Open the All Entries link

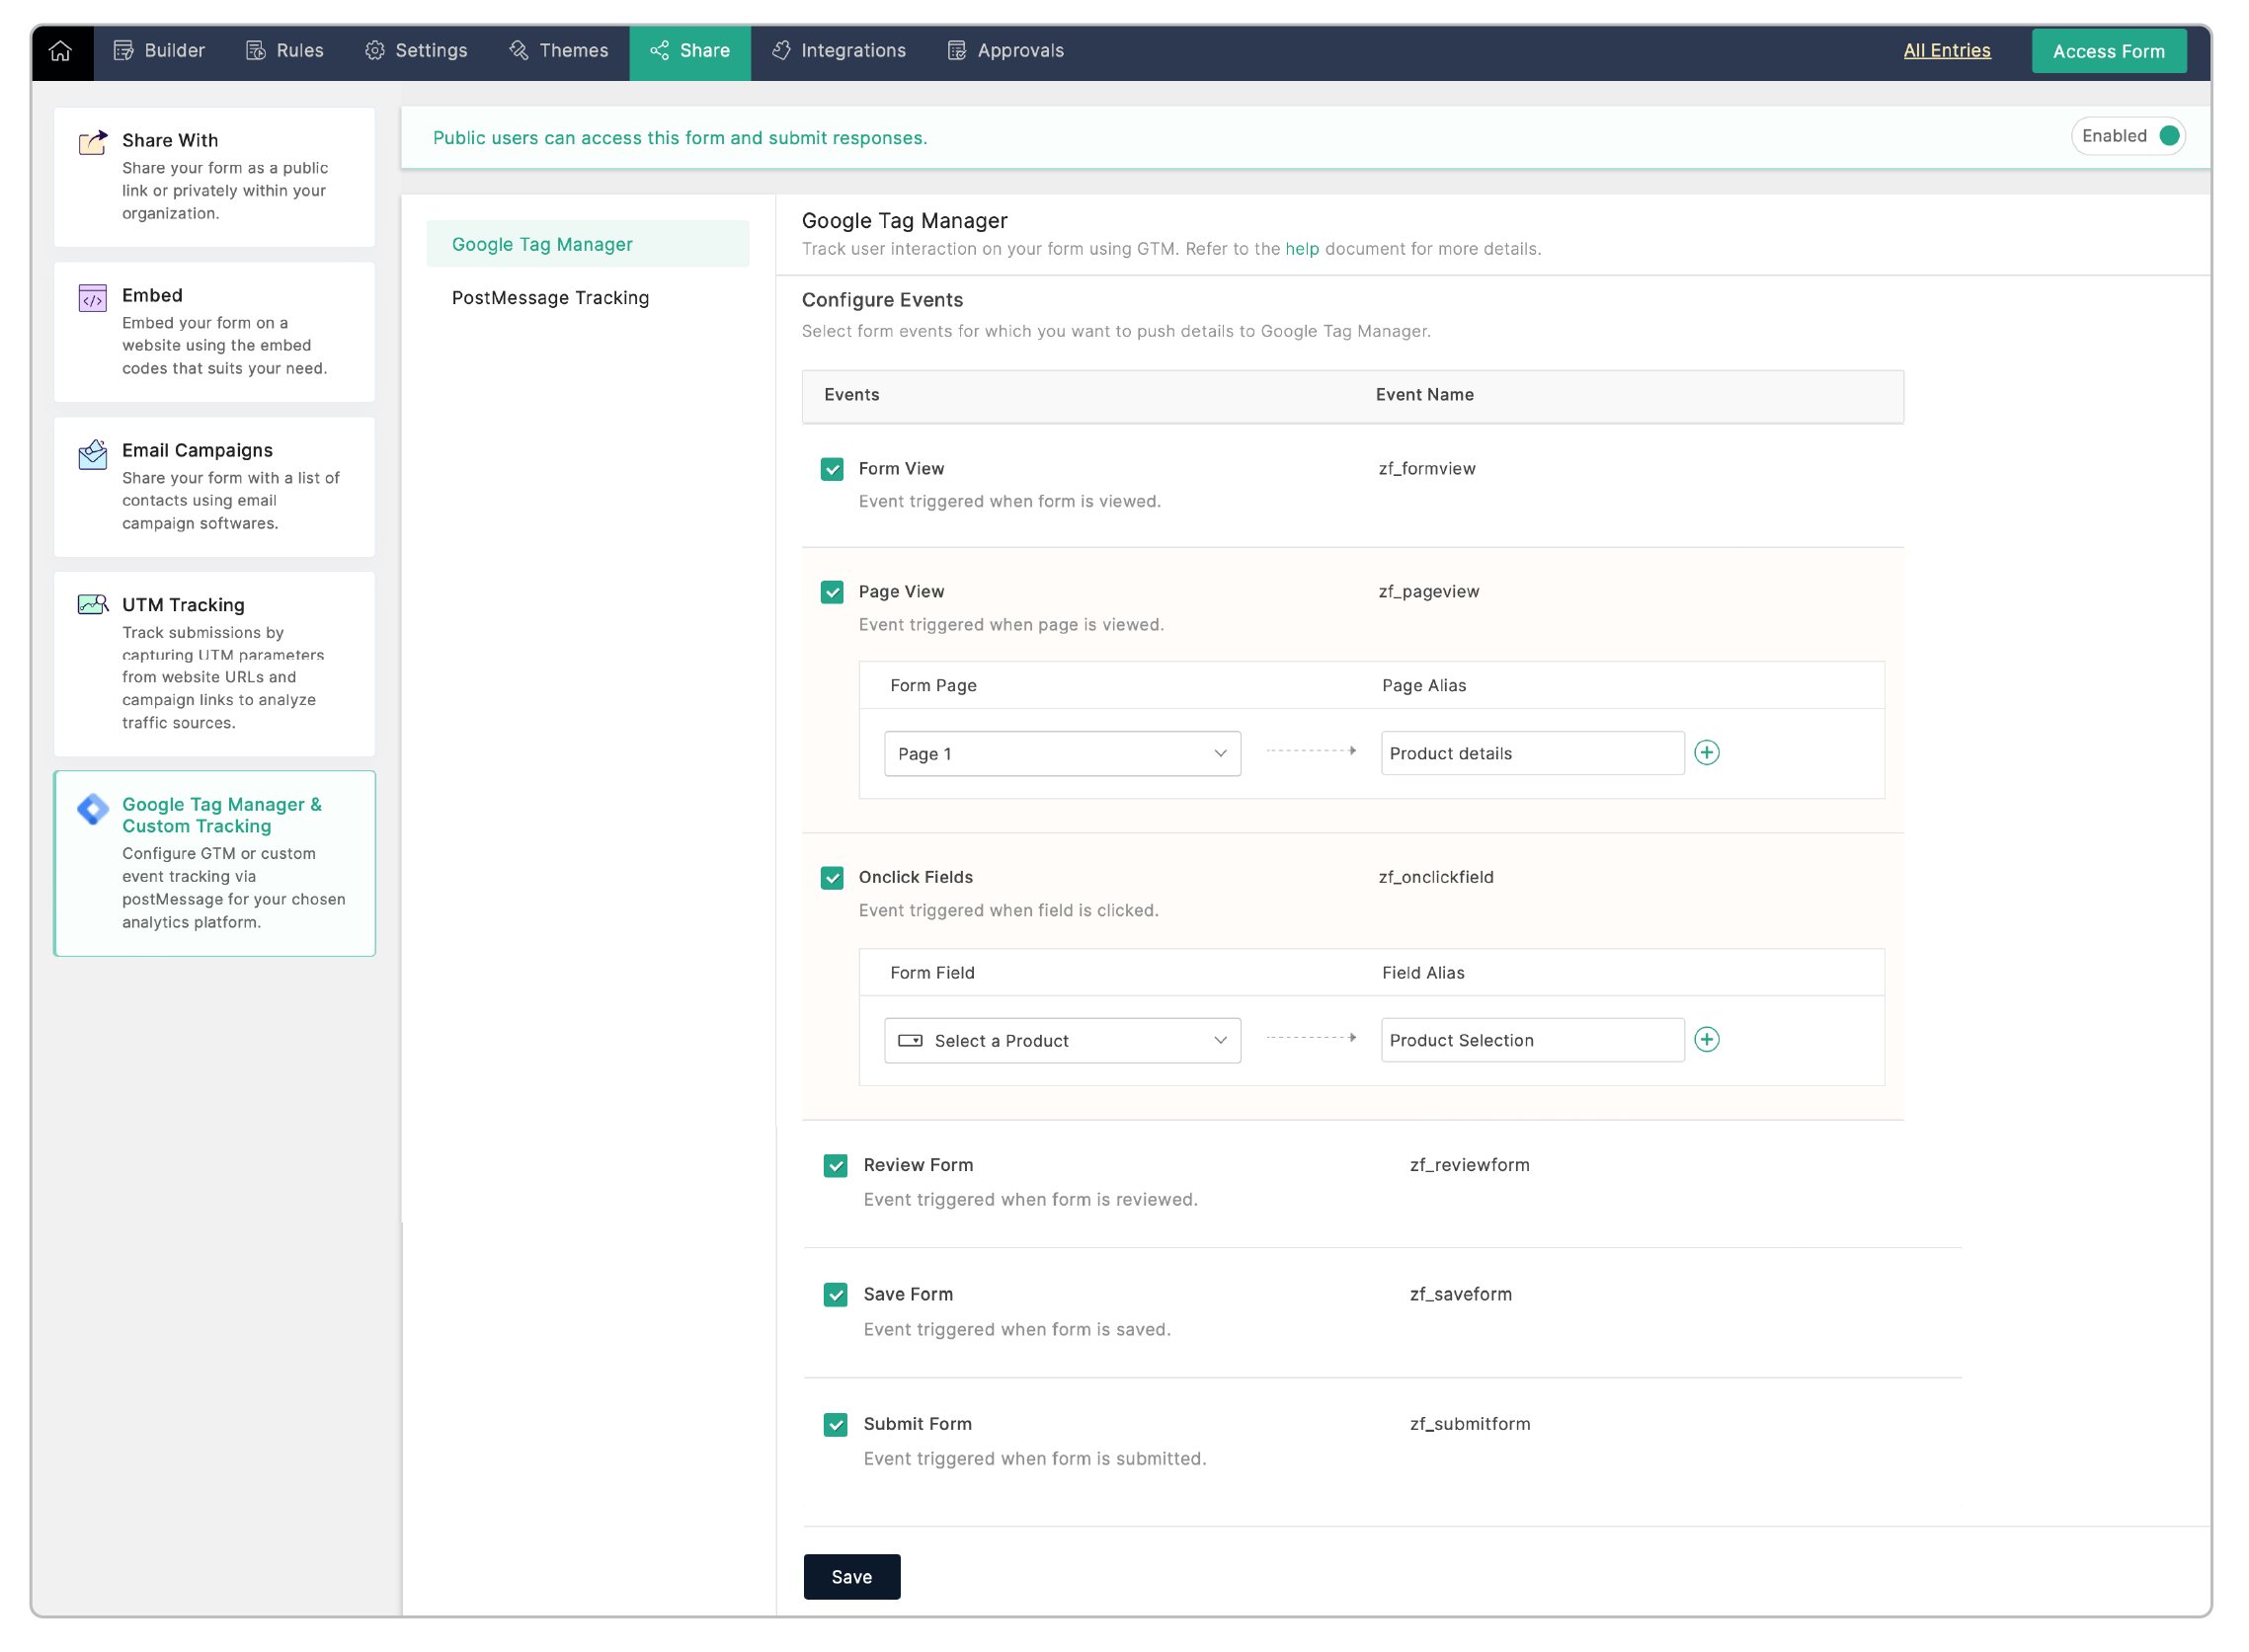[x=1947, y=51]
